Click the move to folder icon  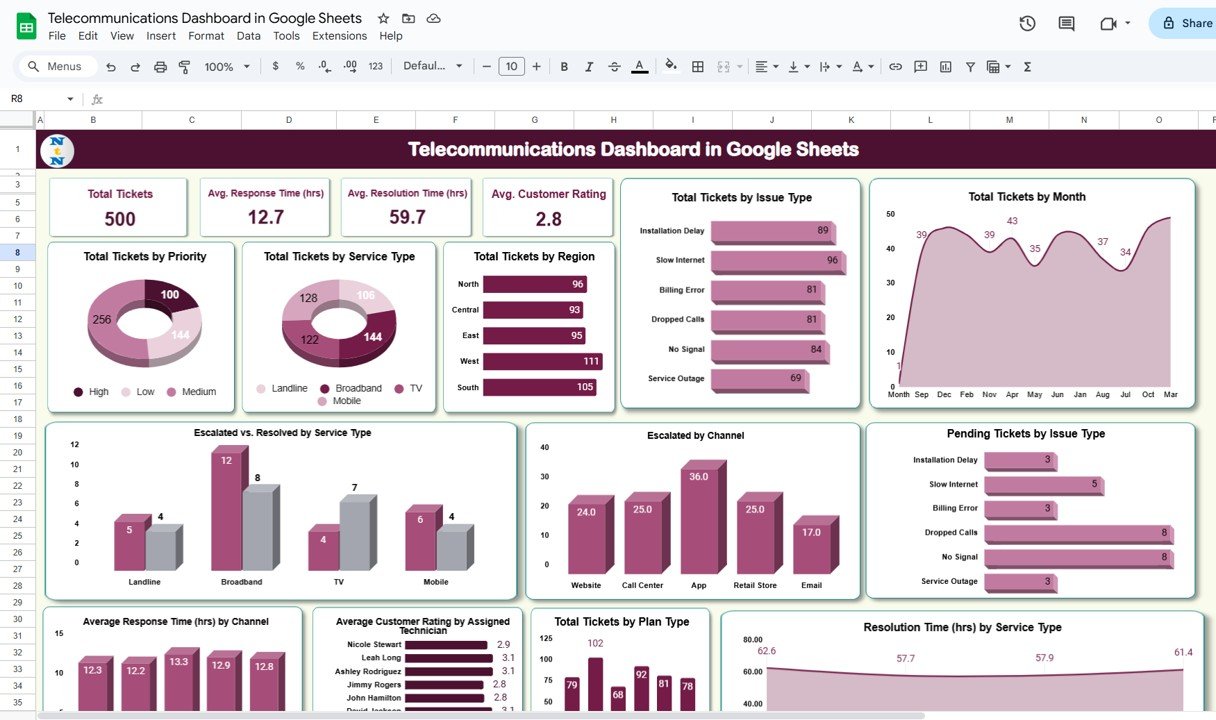click(408, 19)
